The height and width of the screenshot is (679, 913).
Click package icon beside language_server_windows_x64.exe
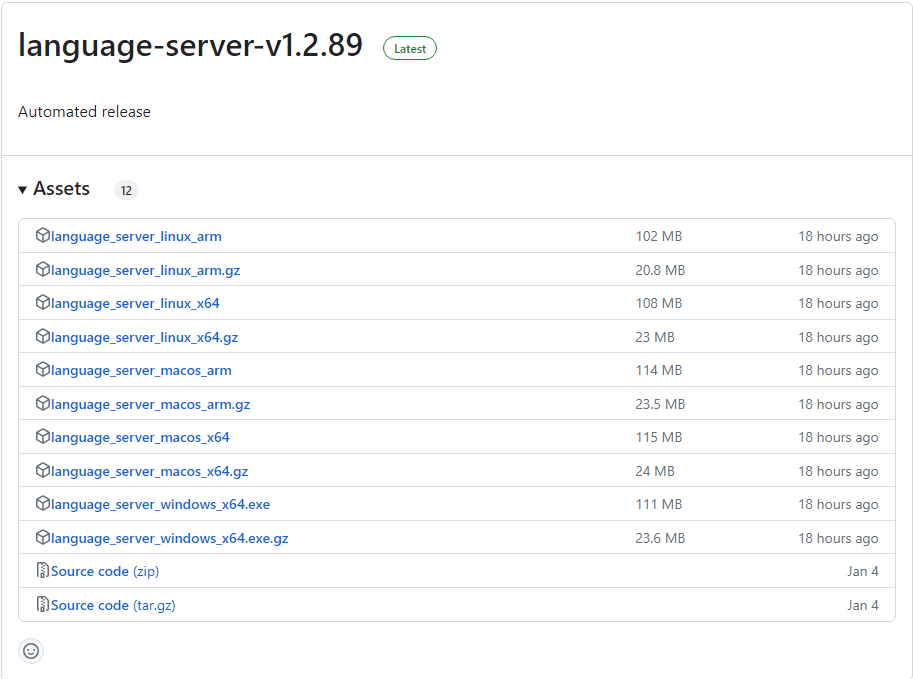coord(43,504)
